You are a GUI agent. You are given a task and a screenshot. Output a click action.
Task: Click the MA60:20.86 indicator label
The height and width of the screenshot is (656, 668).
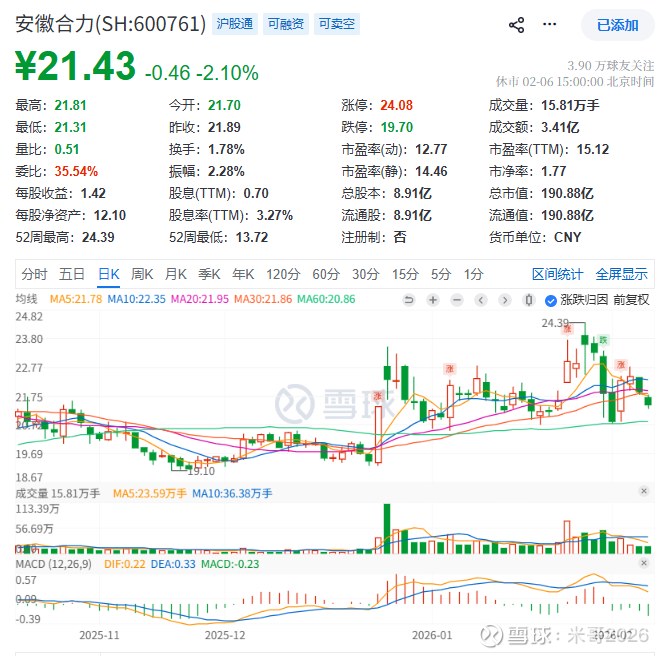(x=326, y=299)
